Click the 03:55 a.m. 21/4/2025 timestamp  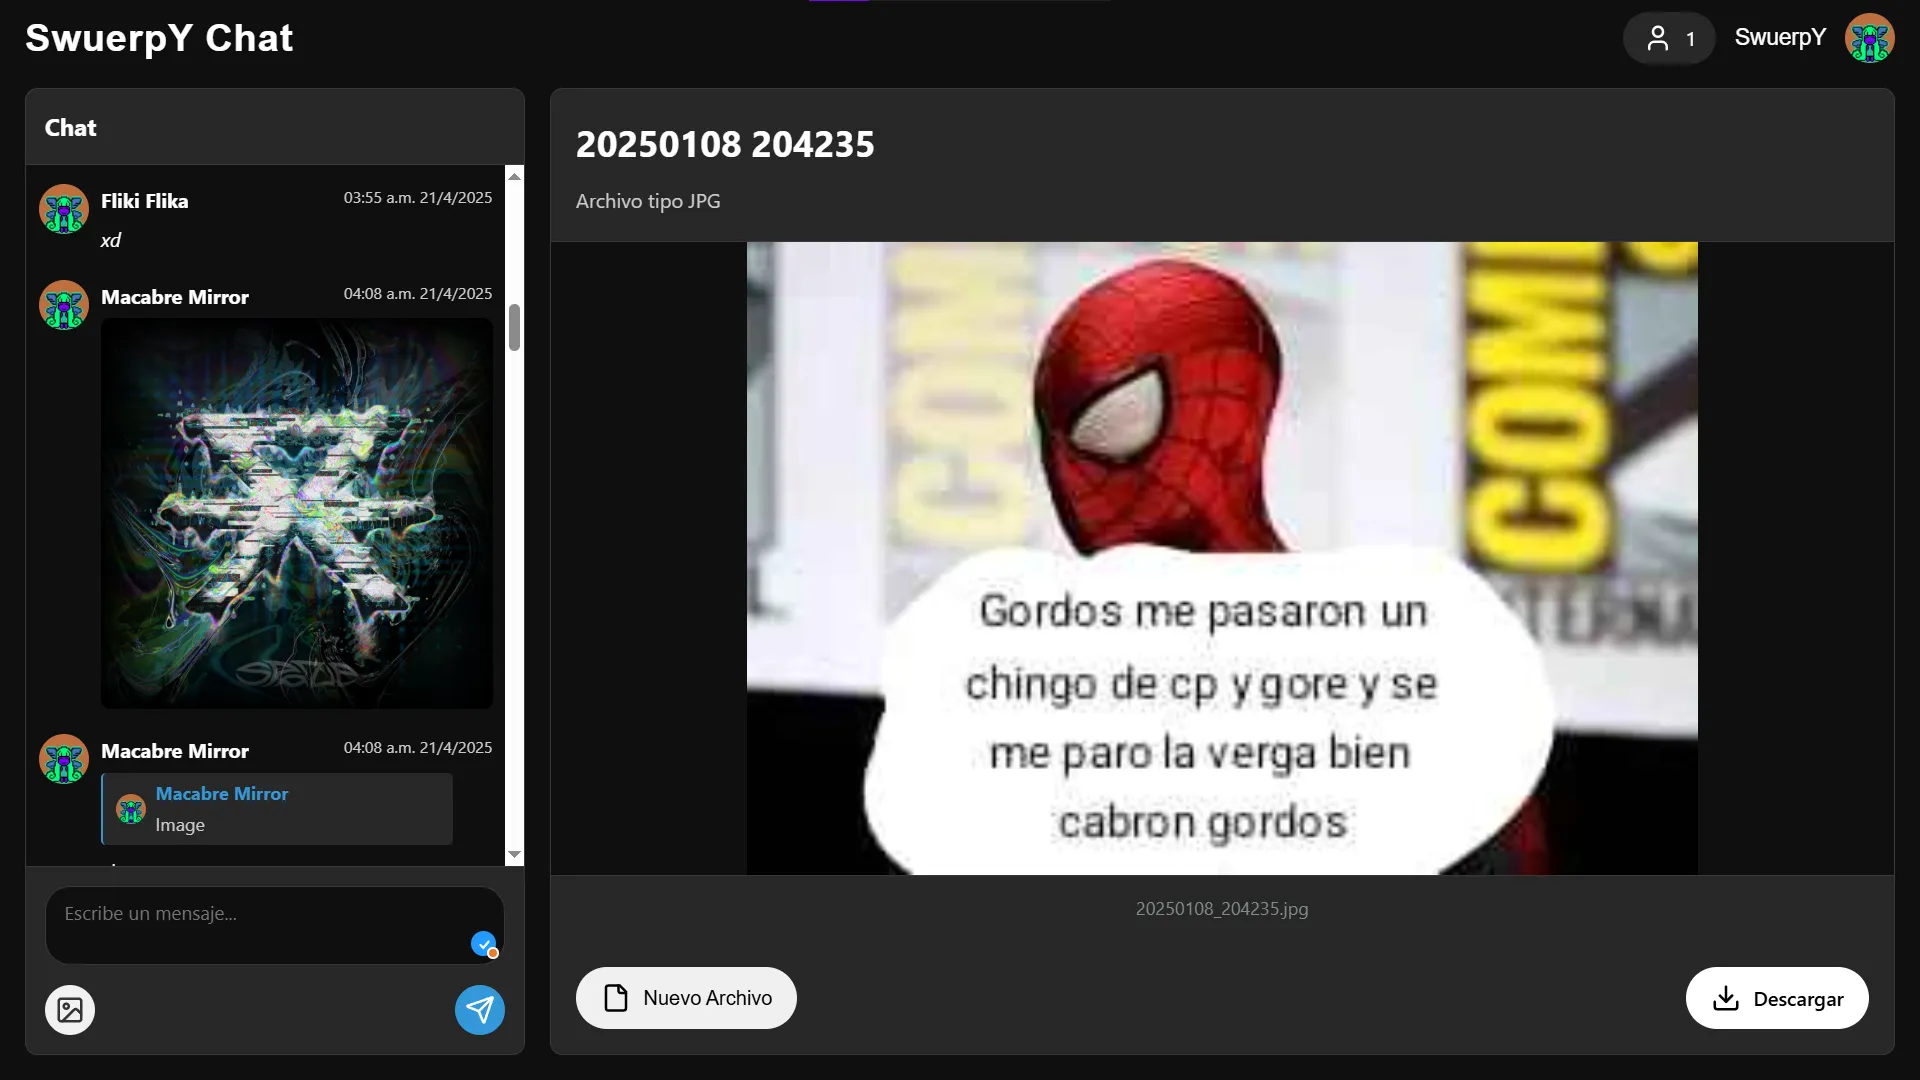[x=418, y=198]
